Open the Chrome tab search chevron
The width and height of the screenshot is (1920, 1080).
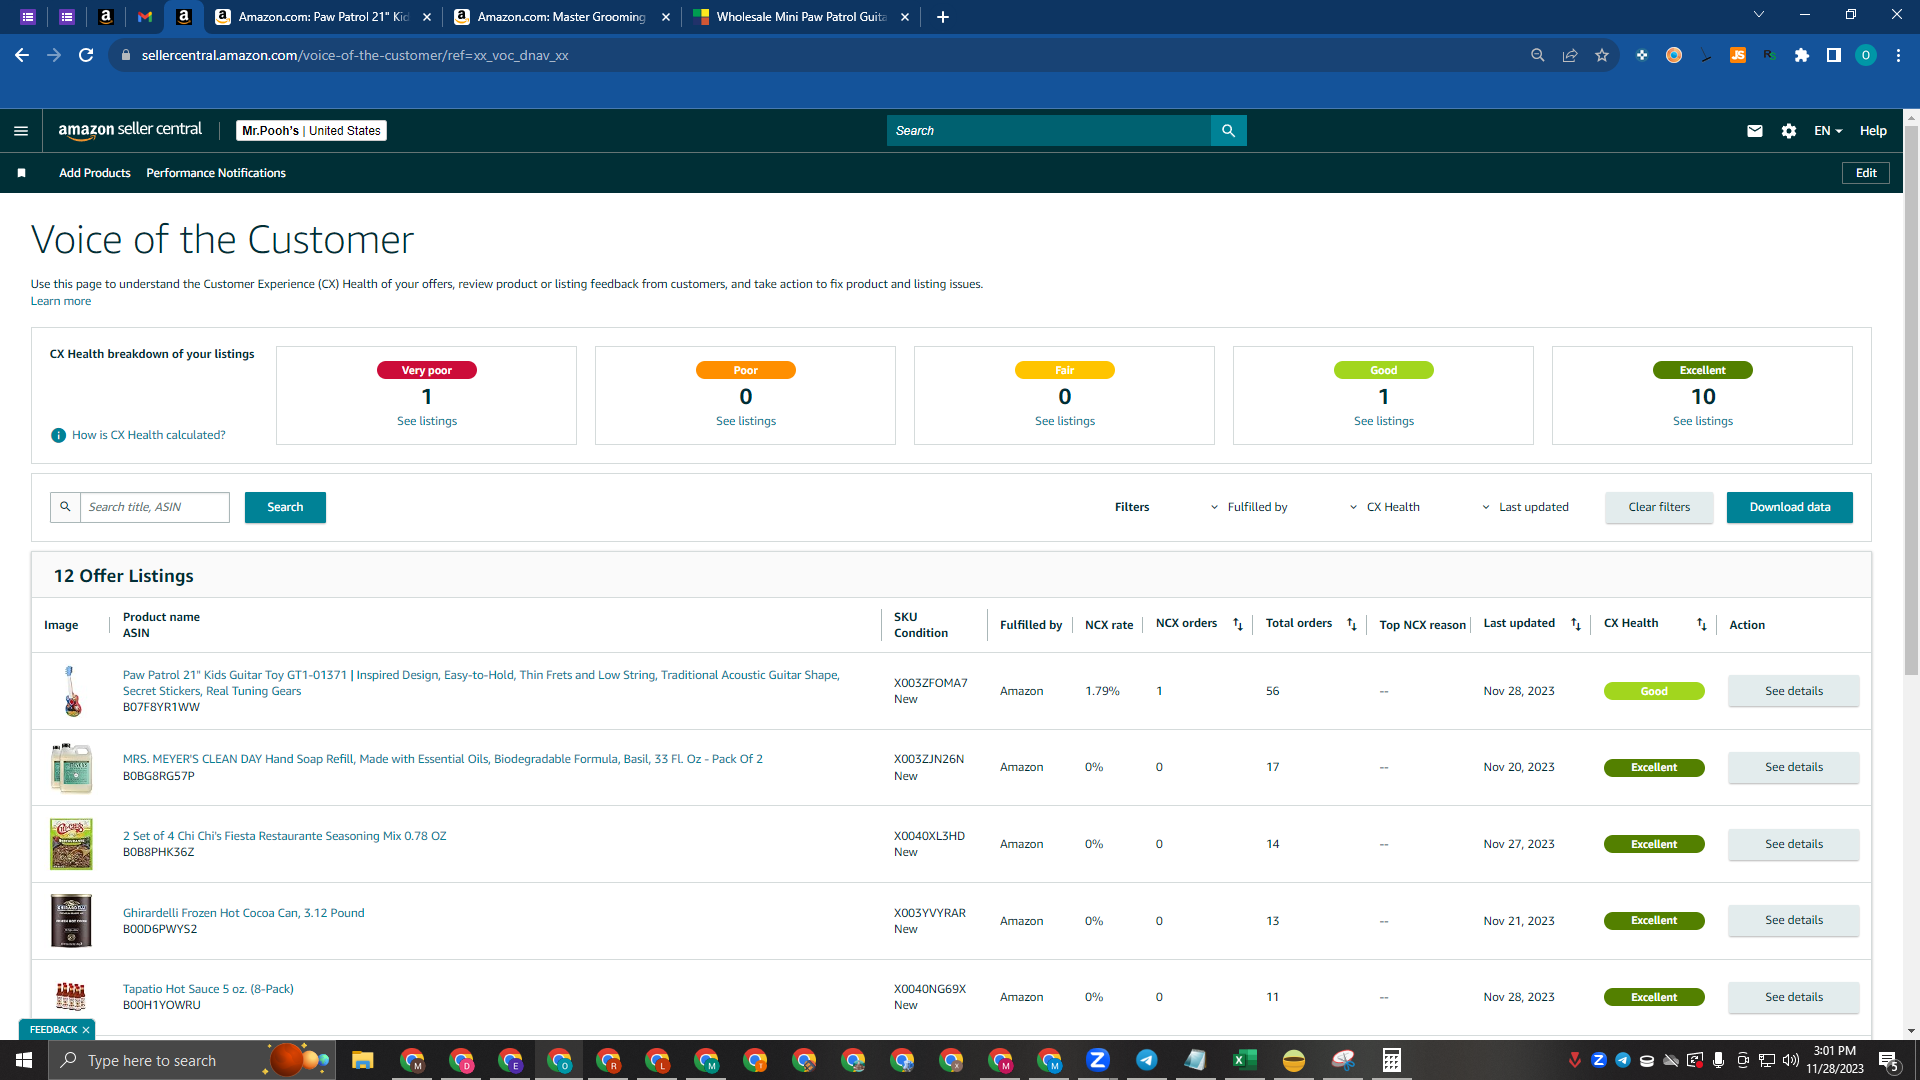coord(1759,15)
